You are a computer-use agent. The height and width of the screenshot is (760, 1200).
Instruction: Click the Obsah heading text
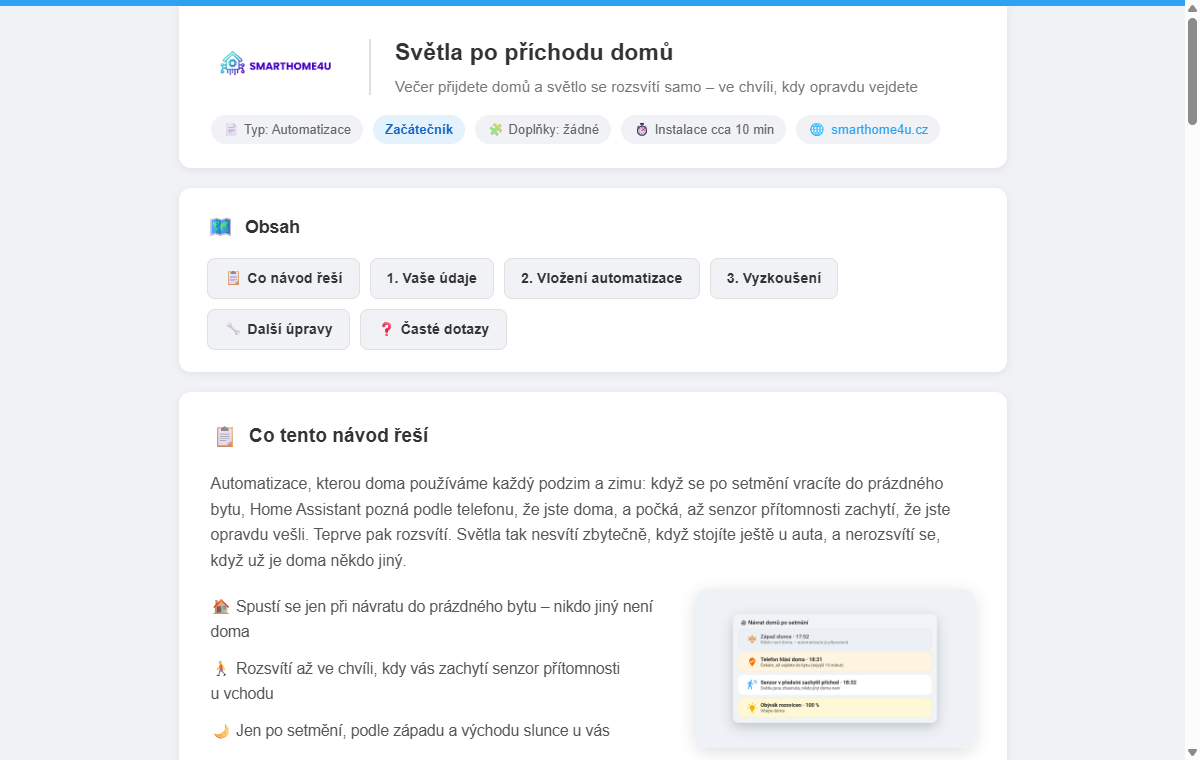point(272,227)
